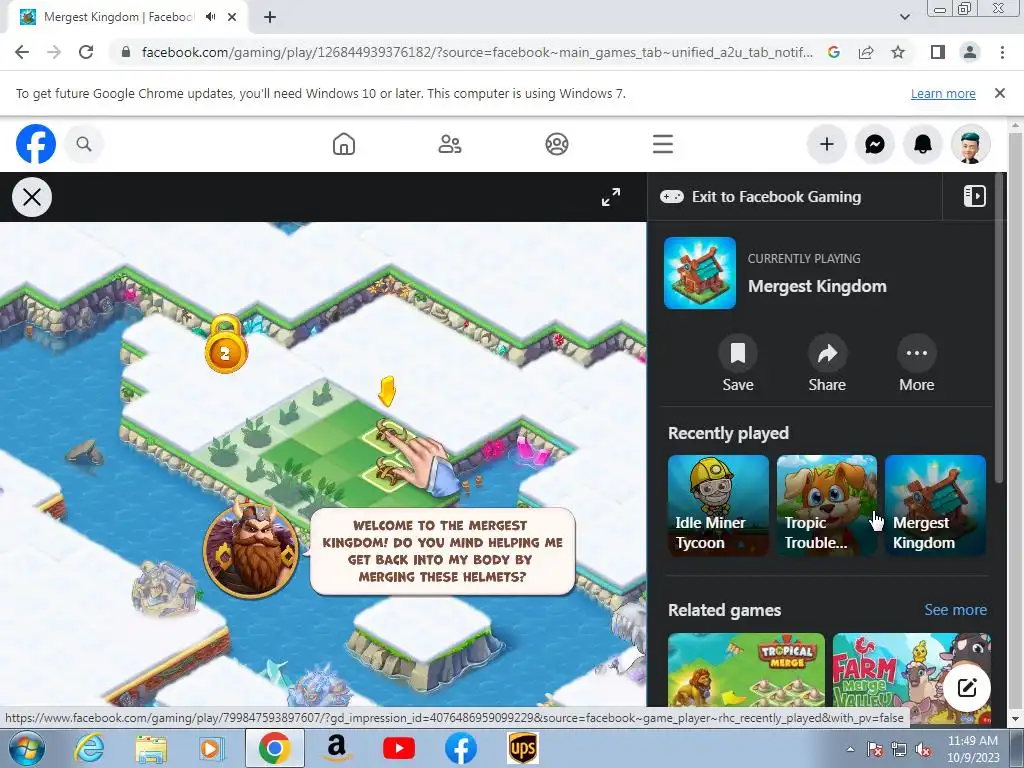This screenshot has height=768, width=1024.
Task: Click the gold padlock numbered 2
Action: click(226, 344)
